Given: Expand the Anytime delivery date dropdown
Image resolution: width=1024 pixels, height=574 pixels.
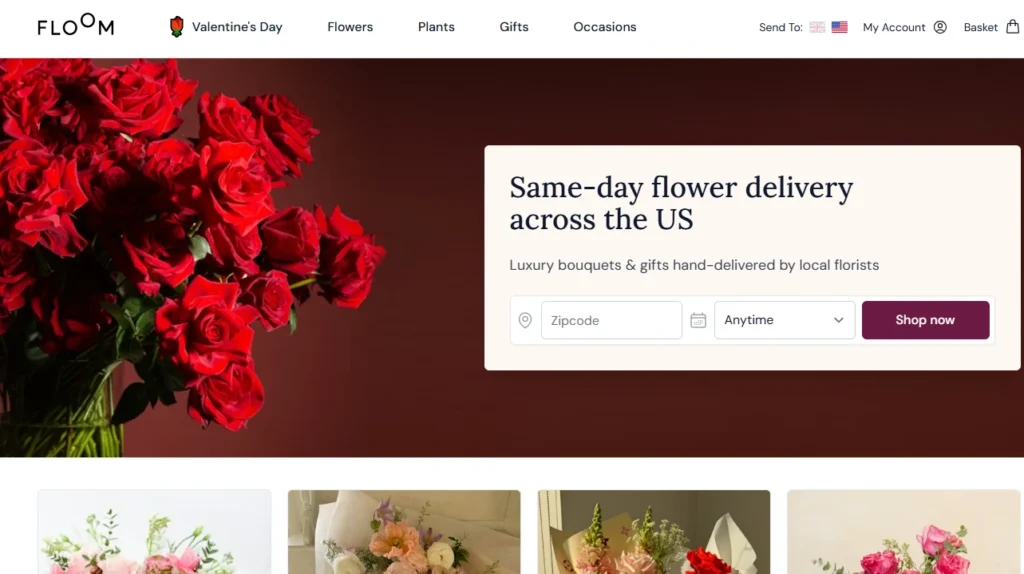Looking at the screenshot, I should click(x=784, y=320).
